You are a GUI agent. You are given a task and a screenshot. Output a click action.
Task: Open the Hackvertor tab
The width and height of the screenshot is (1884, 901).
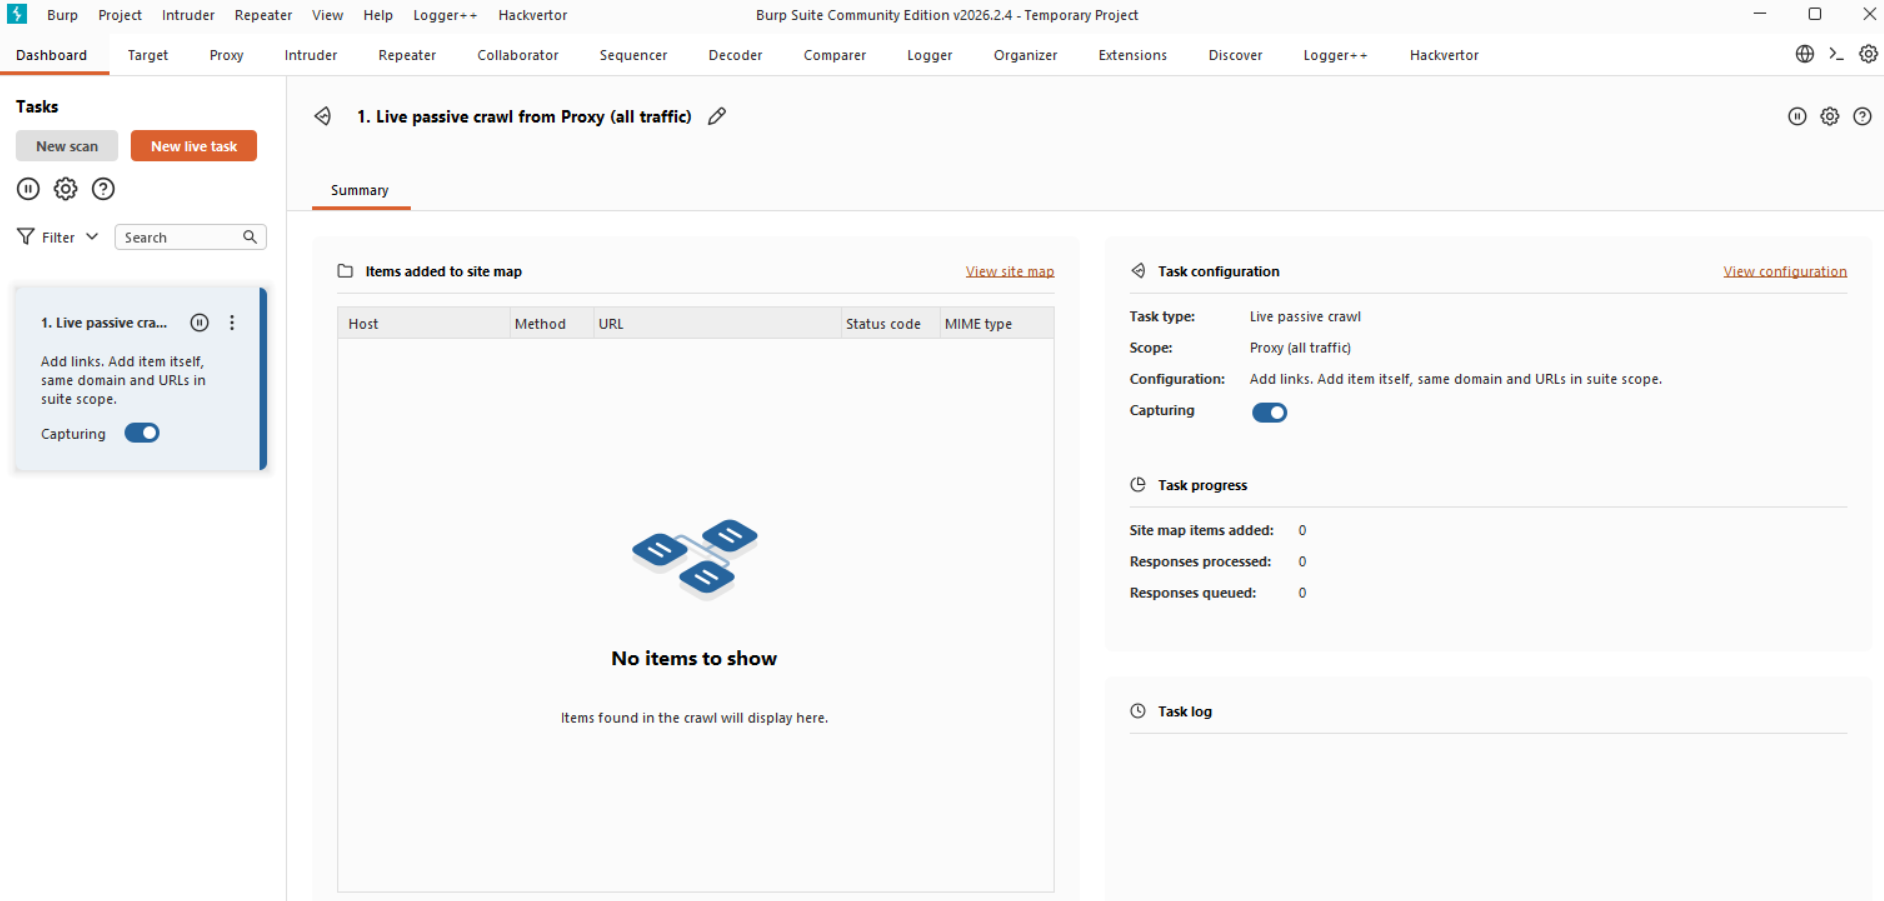[x=1444, y=55]
